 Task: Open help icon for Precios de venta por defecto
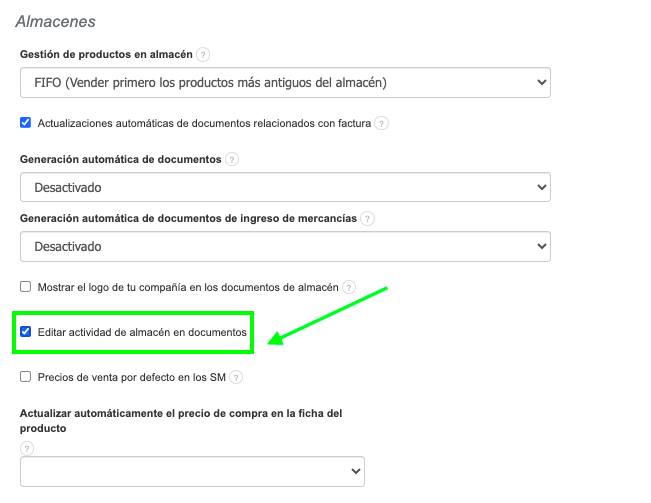coord(236,378)
